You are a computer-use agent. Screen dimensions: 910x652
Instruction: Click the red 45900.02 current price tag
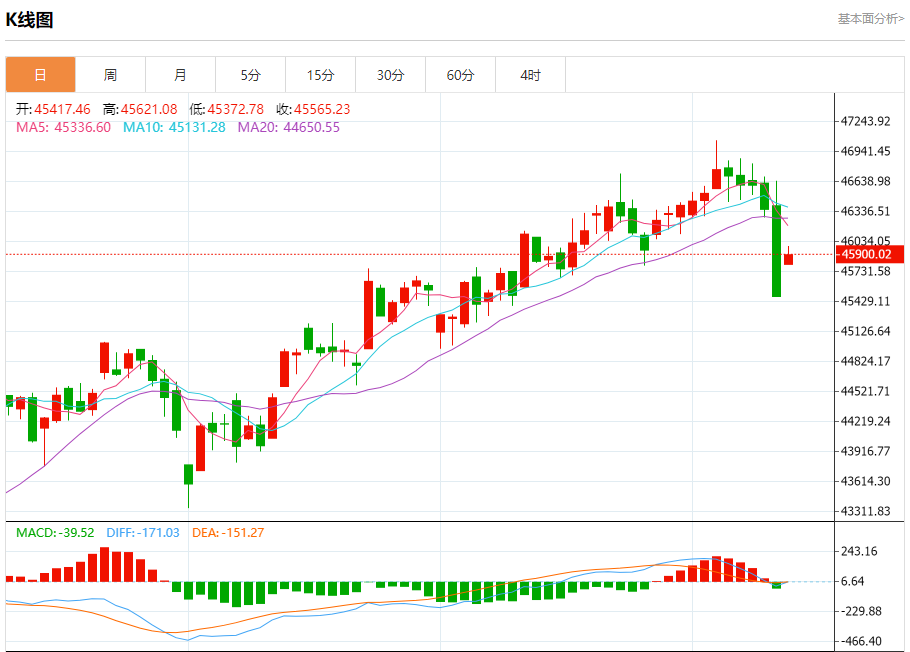click(867, 254)
